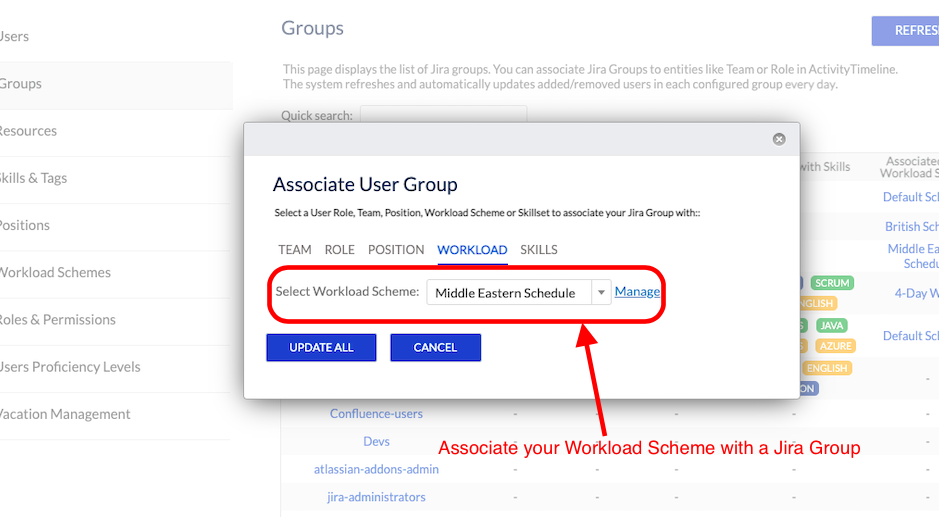Click the Manage link
This screenshot has height=517, width=939.
click(x=637, y=292)
